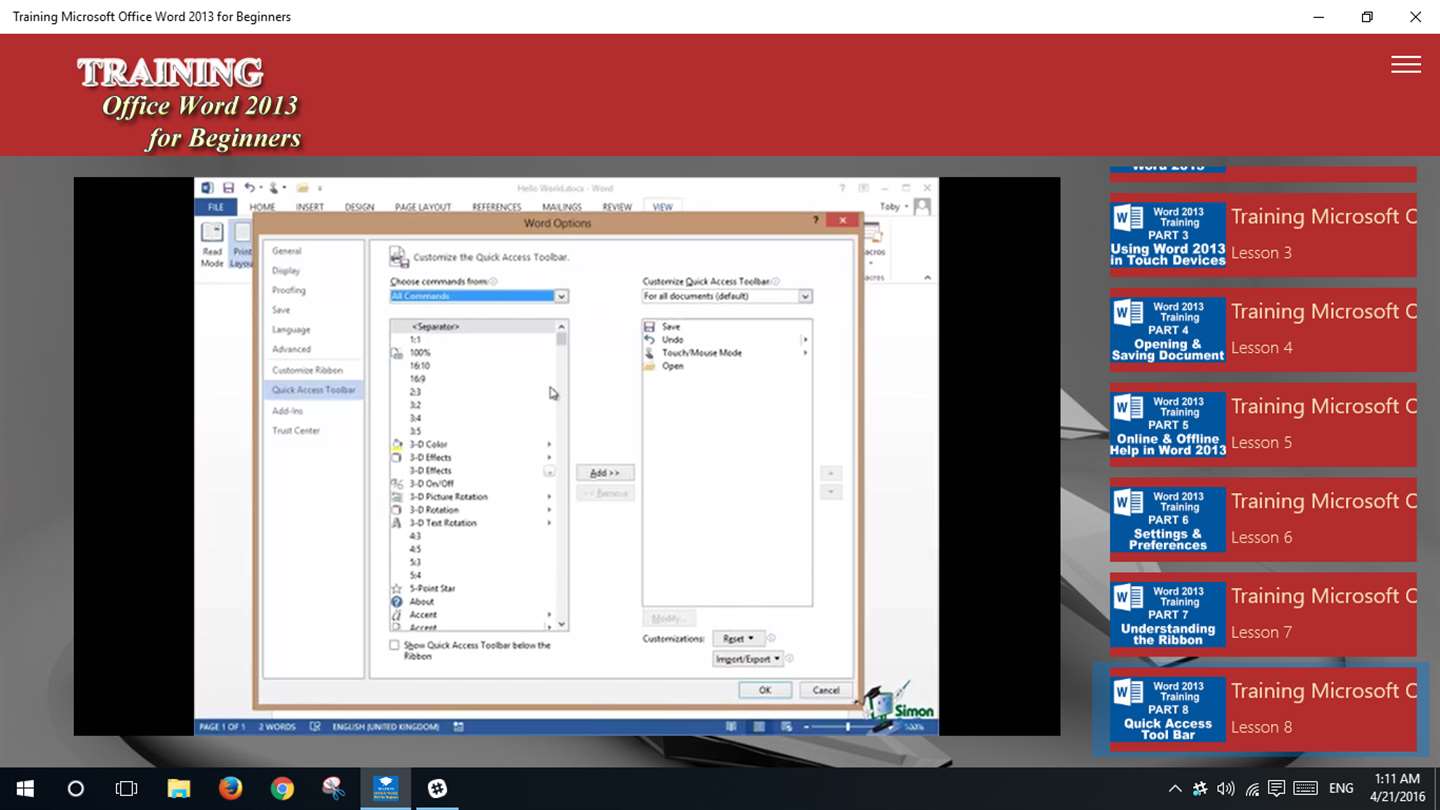
Task: Select the "Lesson 6" text
Action: click(x=1261, y=538)
